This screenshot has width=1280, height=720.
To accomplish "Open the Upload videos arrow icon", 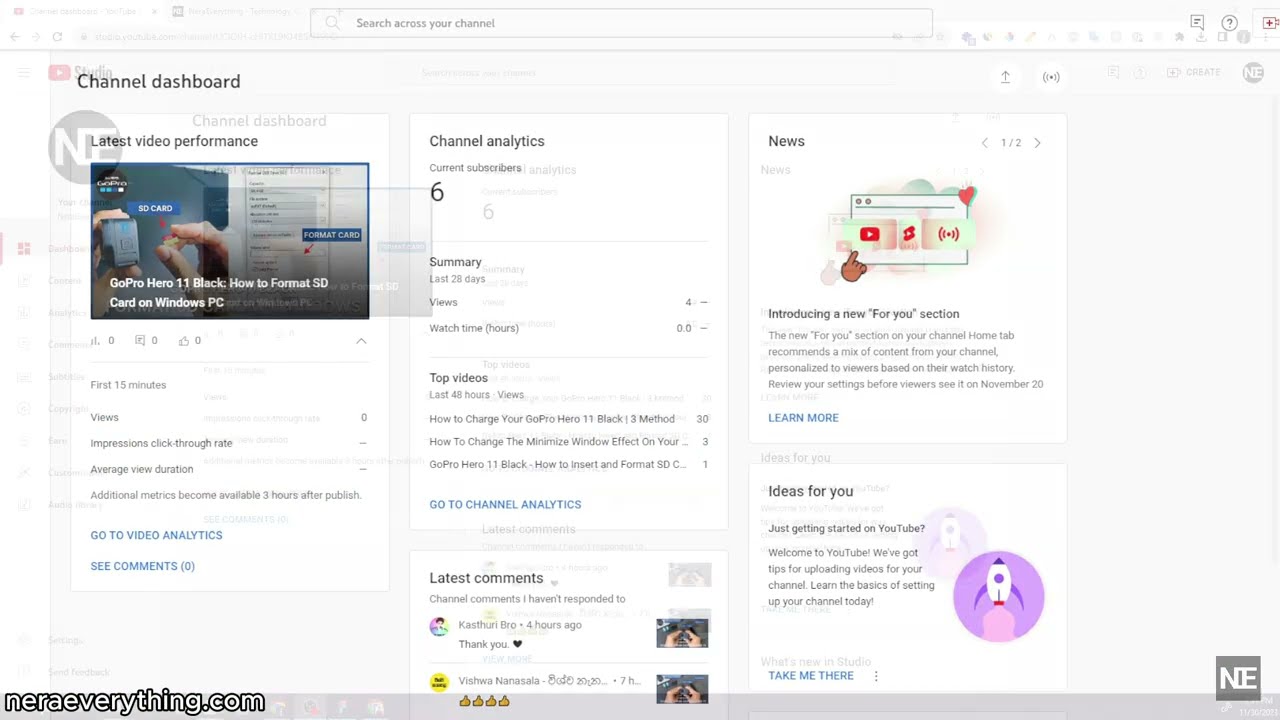I will [1005, 77].
